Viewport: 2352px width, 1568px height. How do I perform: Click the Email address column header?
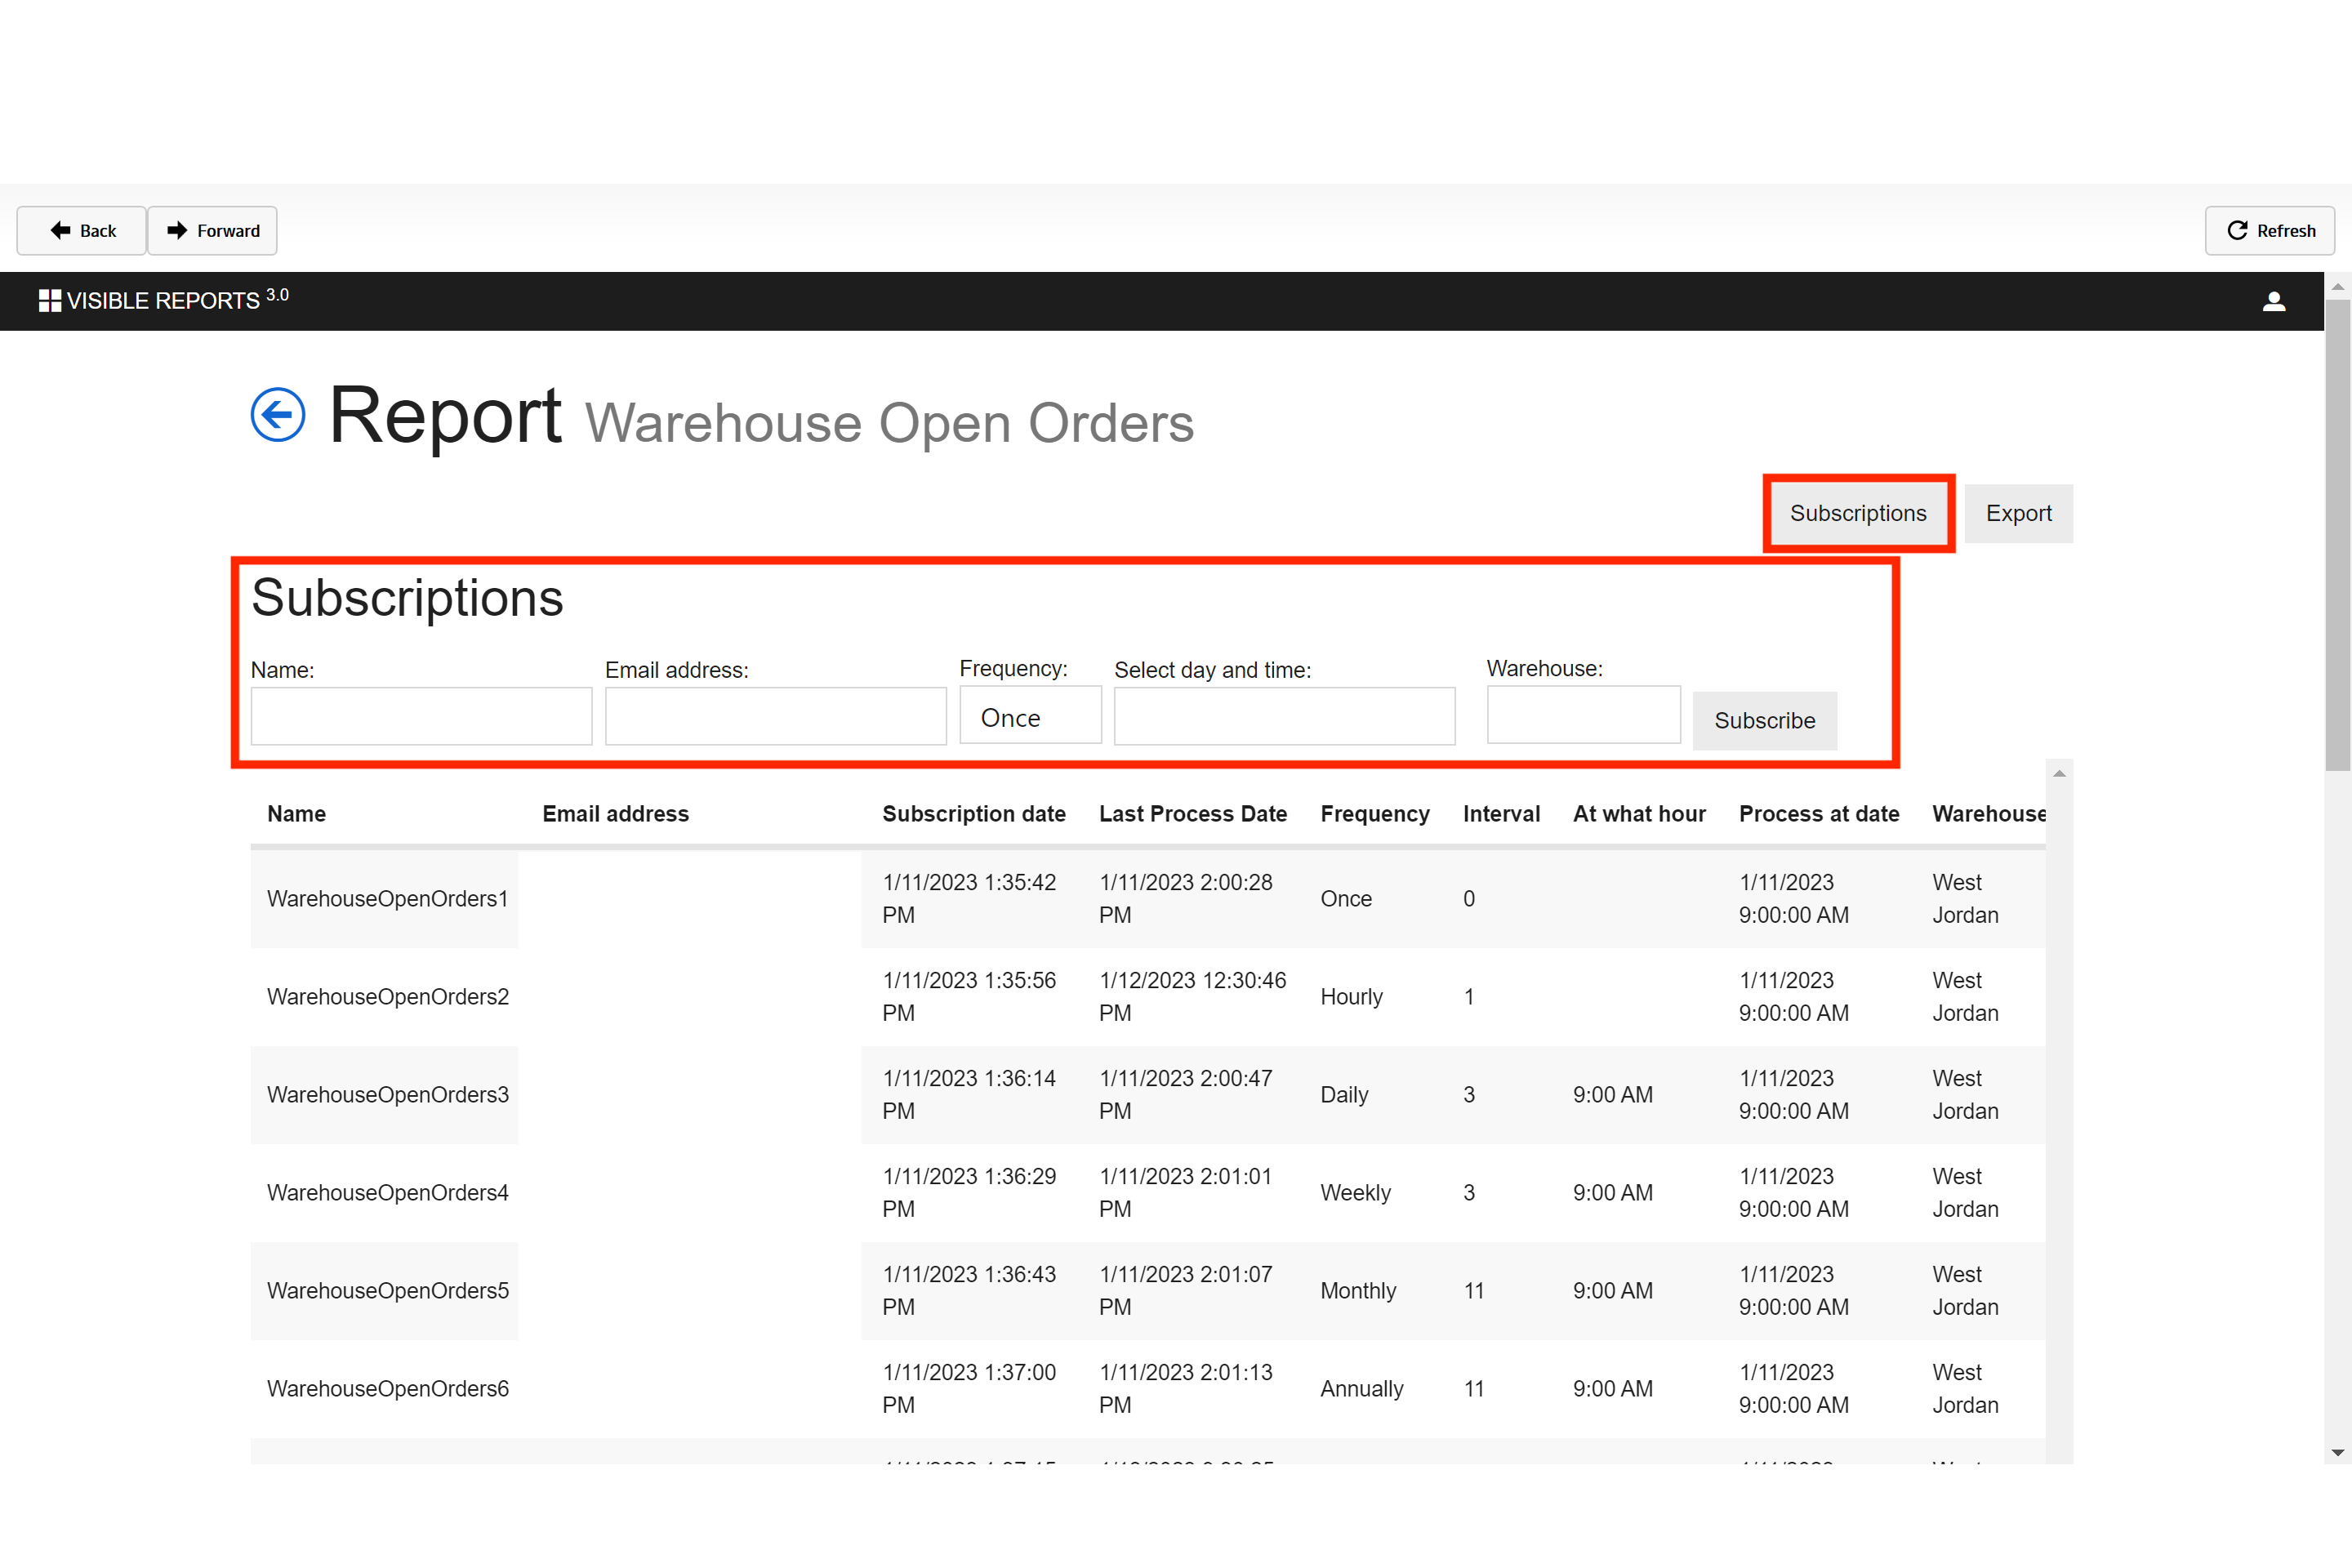point(615,814)
